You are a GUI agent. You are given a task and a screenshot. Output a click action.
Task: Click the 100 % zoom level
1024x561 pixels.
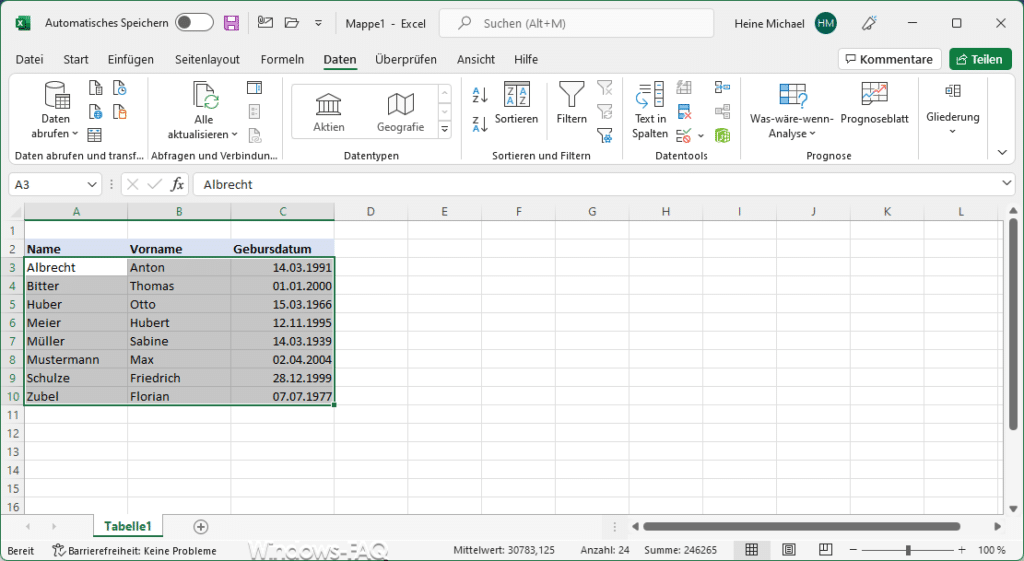pos(992,551)
